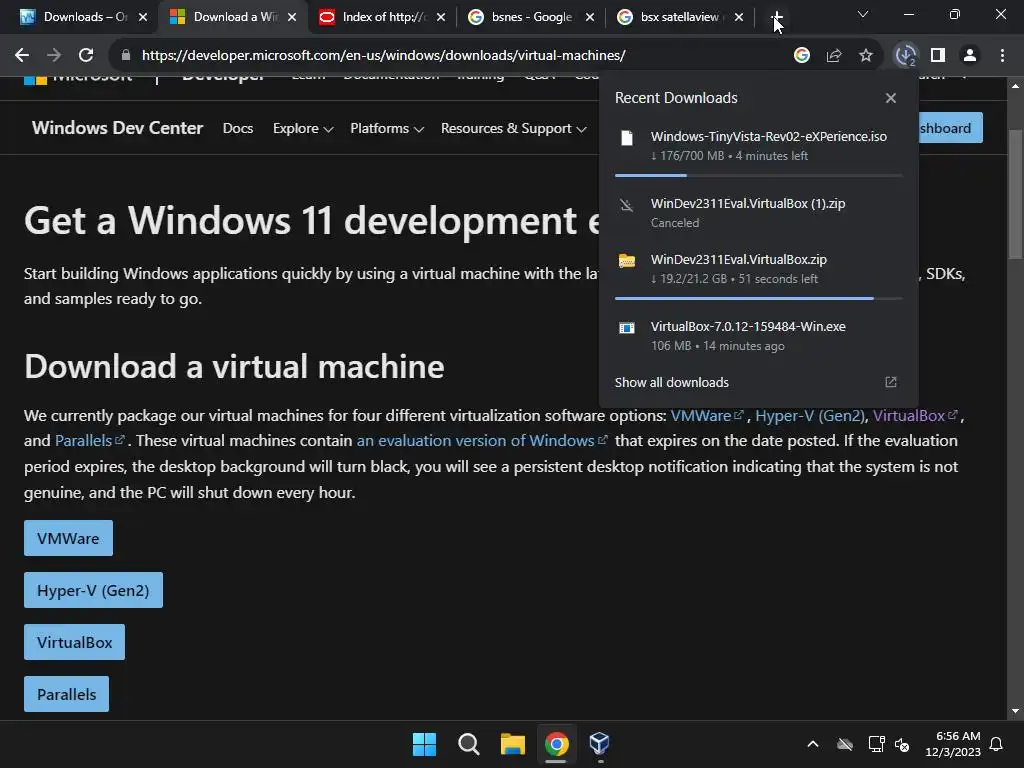
Task: Click the TinyVista download progress bar
Action: [x=758, y=175]
